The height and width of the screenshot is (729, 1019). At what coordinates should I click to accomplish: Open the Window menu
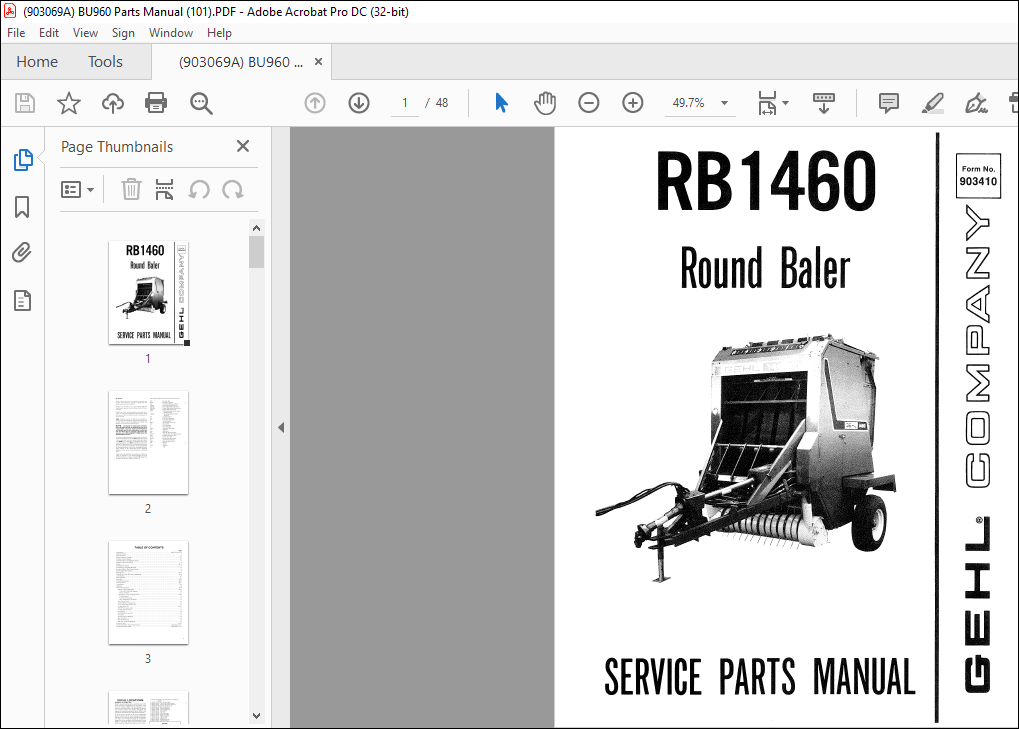171,33
